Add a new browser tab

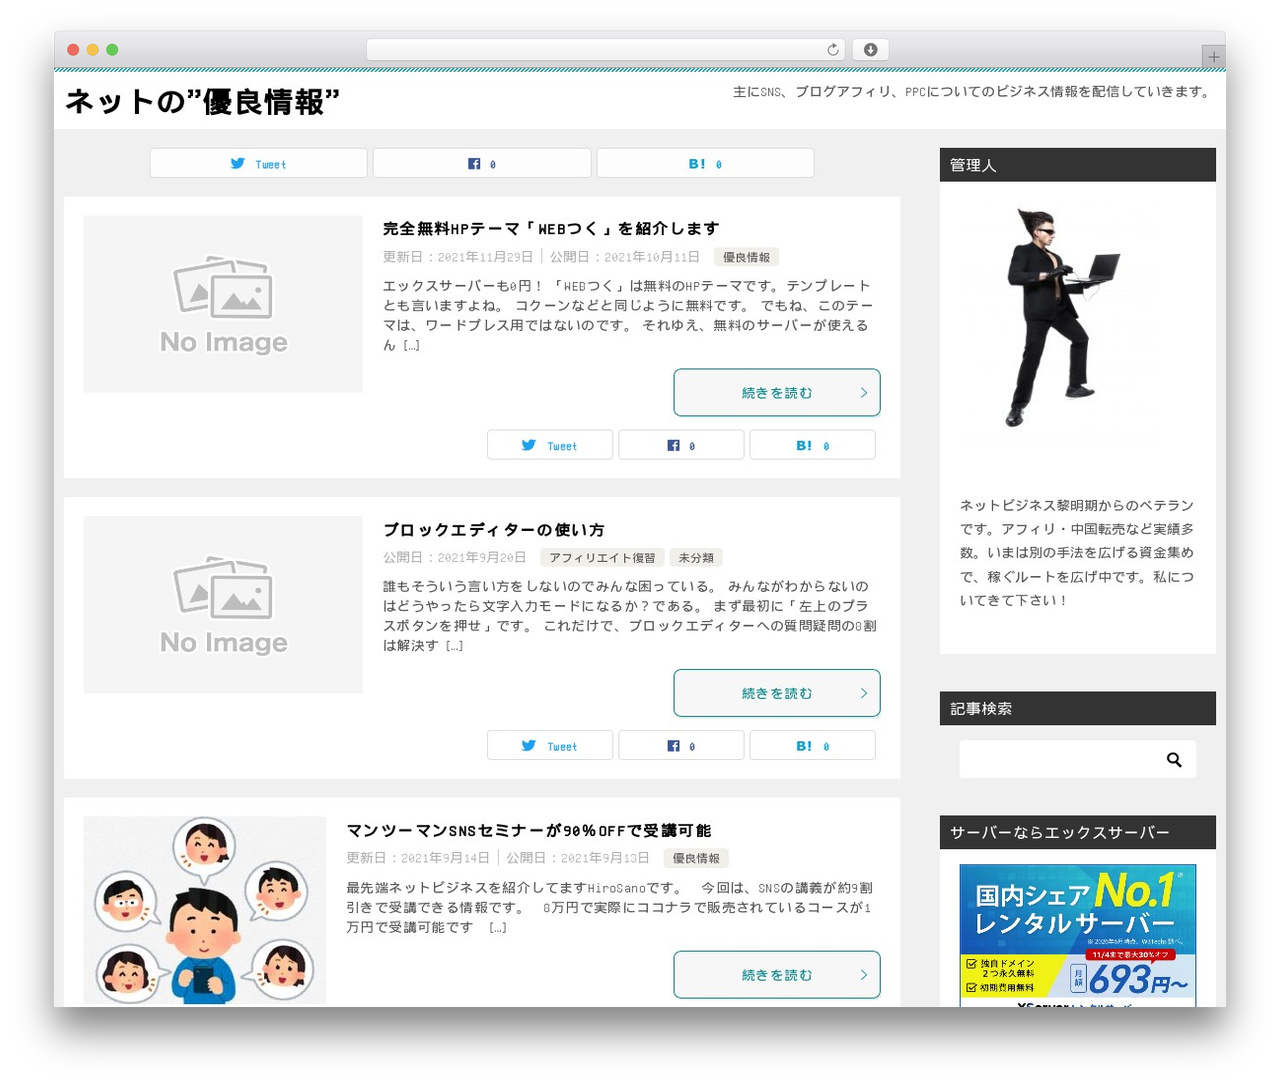coord(1213,57)
